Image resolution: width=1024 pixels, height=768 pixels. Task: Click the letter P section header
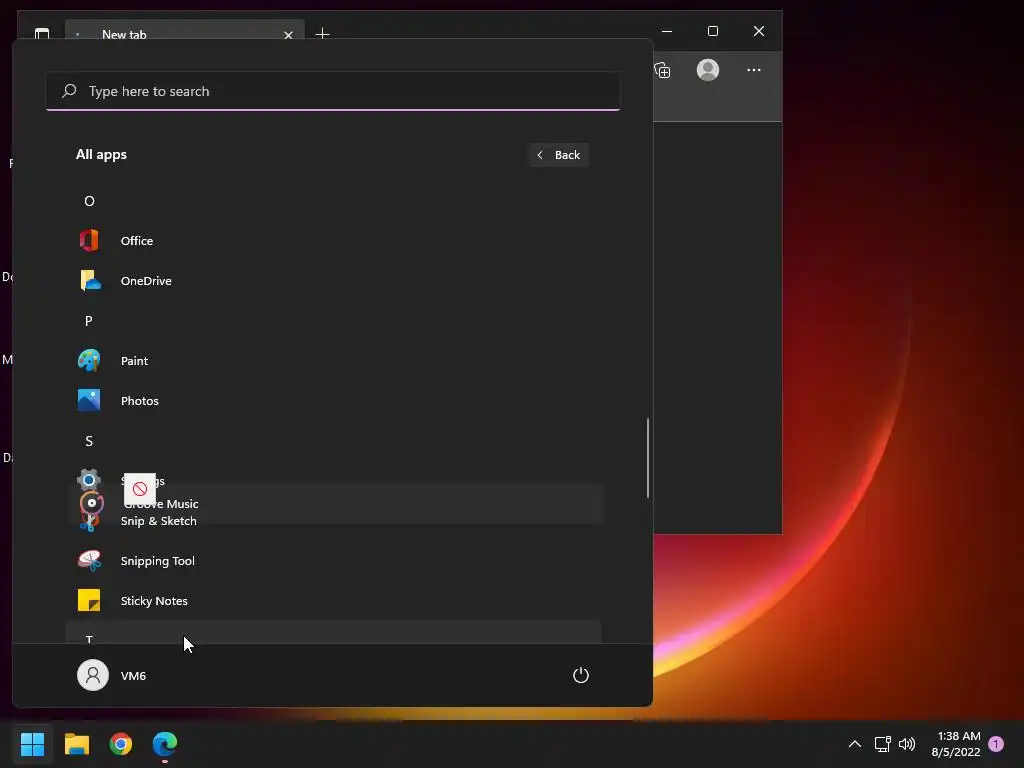(x=89, y=321)
